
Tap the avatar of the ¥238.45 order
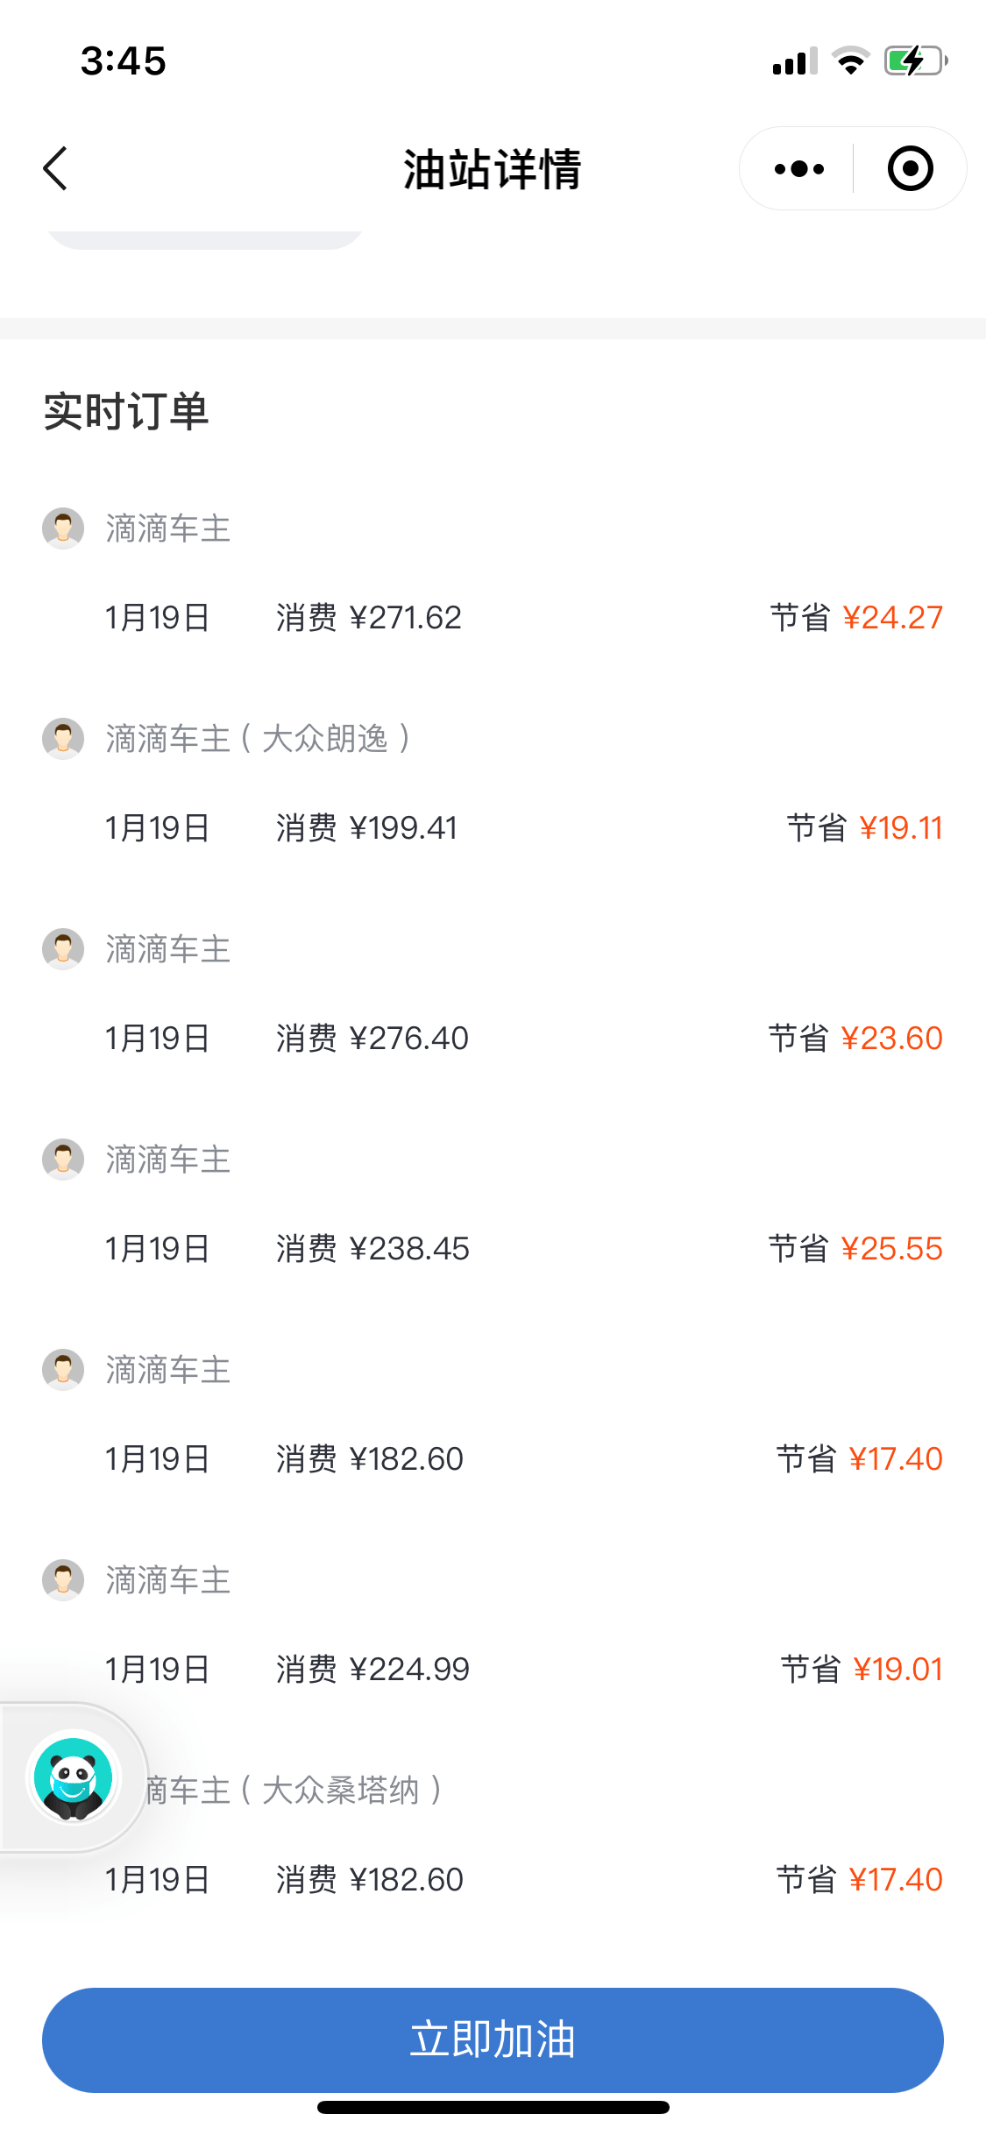(63, 1159)
